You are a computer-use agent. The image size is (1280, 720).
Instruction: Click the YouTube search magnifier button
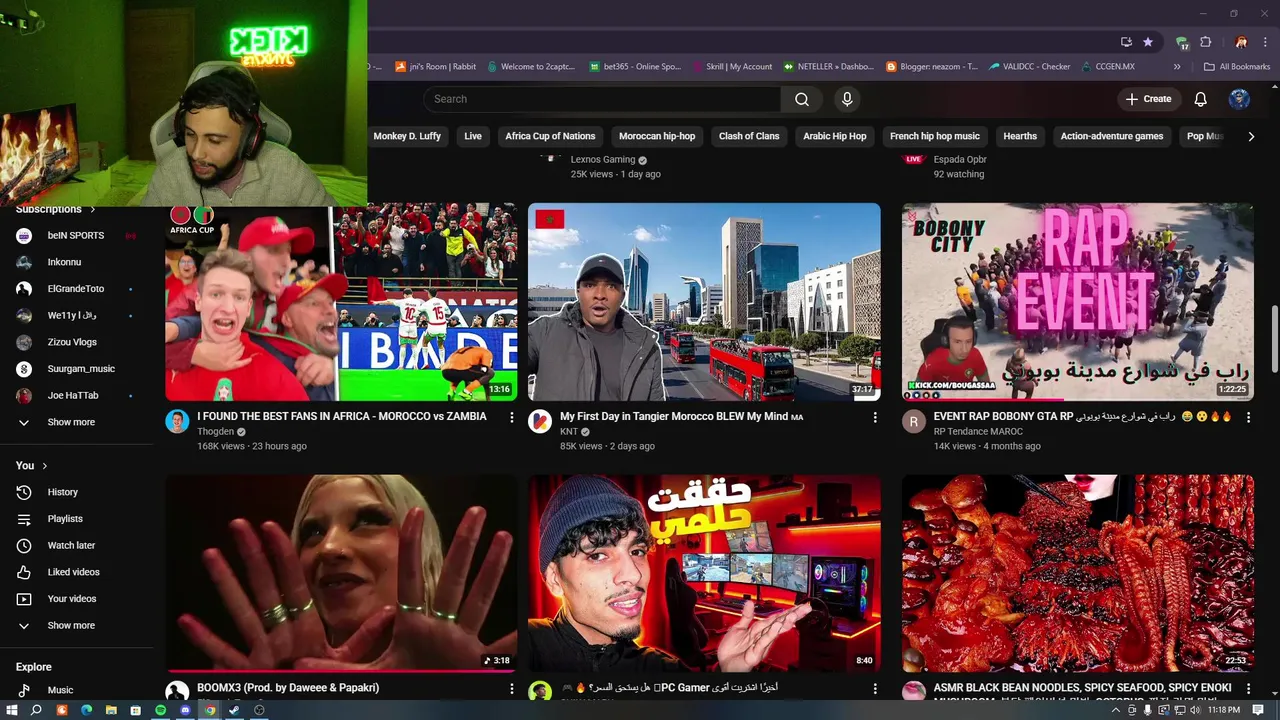802,99
